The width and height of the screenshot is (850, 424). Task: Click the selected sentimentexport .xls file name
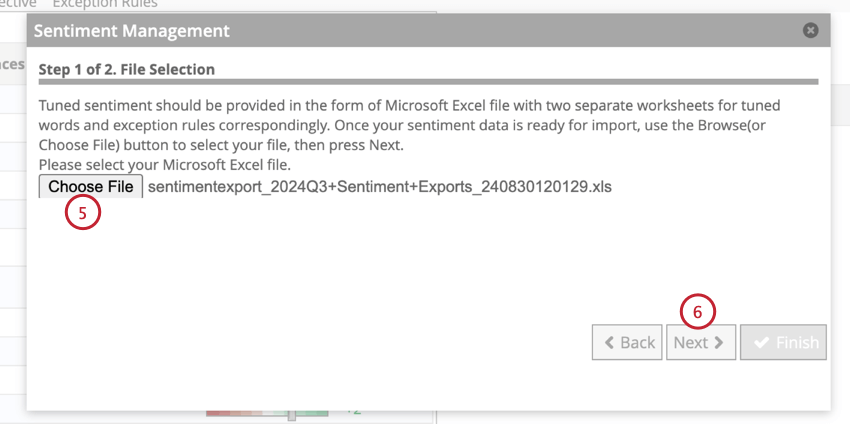coord(379,186)
